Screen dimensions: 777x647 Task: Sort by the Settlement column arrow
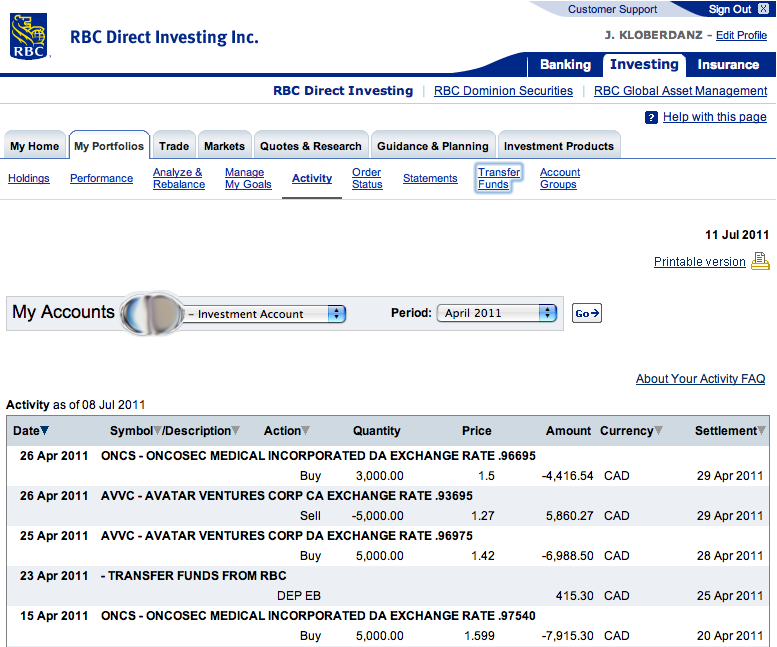[x=761, y=431]
